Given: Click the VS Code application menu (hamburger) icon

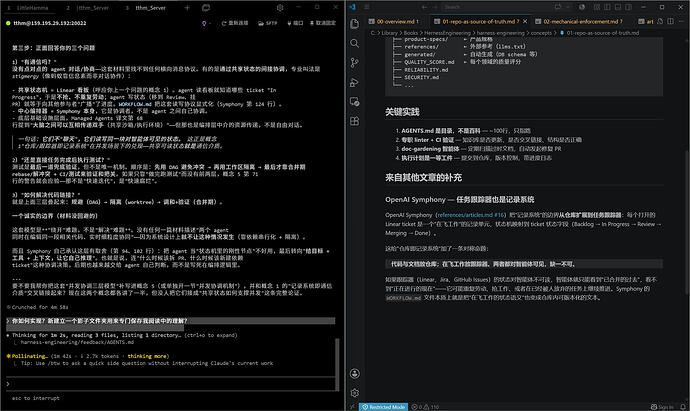Looking at the screenshot, I should pyautogui.click(x=367, y=7).
